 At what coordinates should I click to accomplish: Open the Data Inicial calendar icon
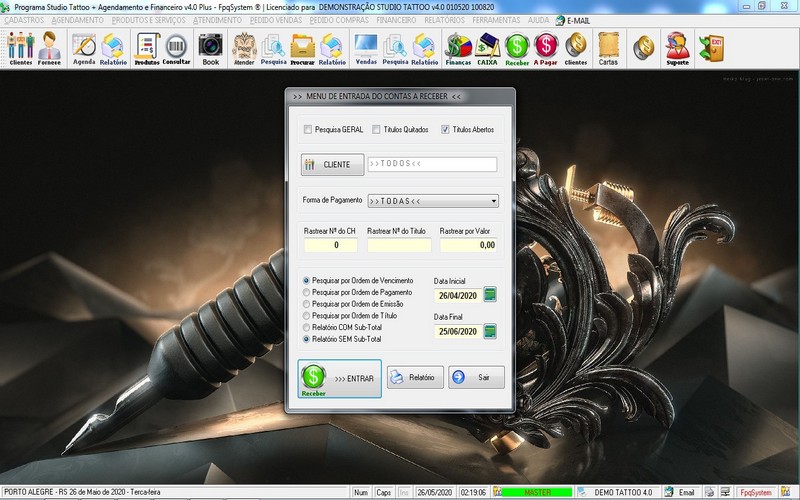point(490,295)
